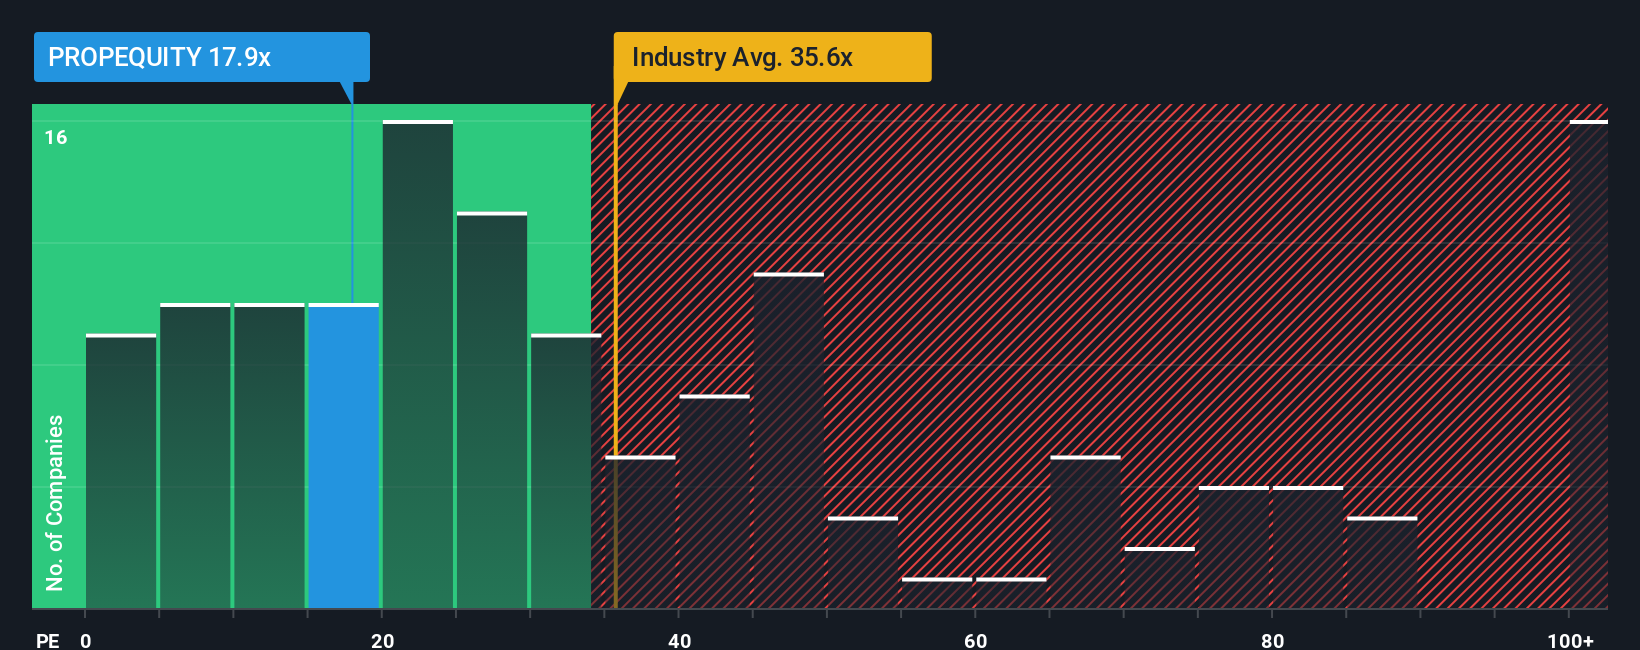Select the tallest green bar at PE 20-25
This screenshot has width=1640, height=650.
418,365
